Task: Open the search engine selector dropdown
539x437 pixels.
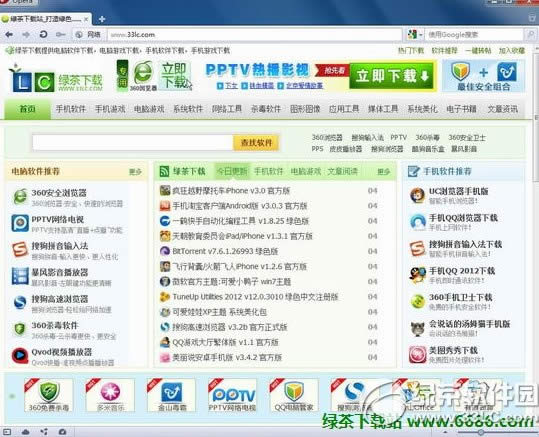Action: coord(415,34)
